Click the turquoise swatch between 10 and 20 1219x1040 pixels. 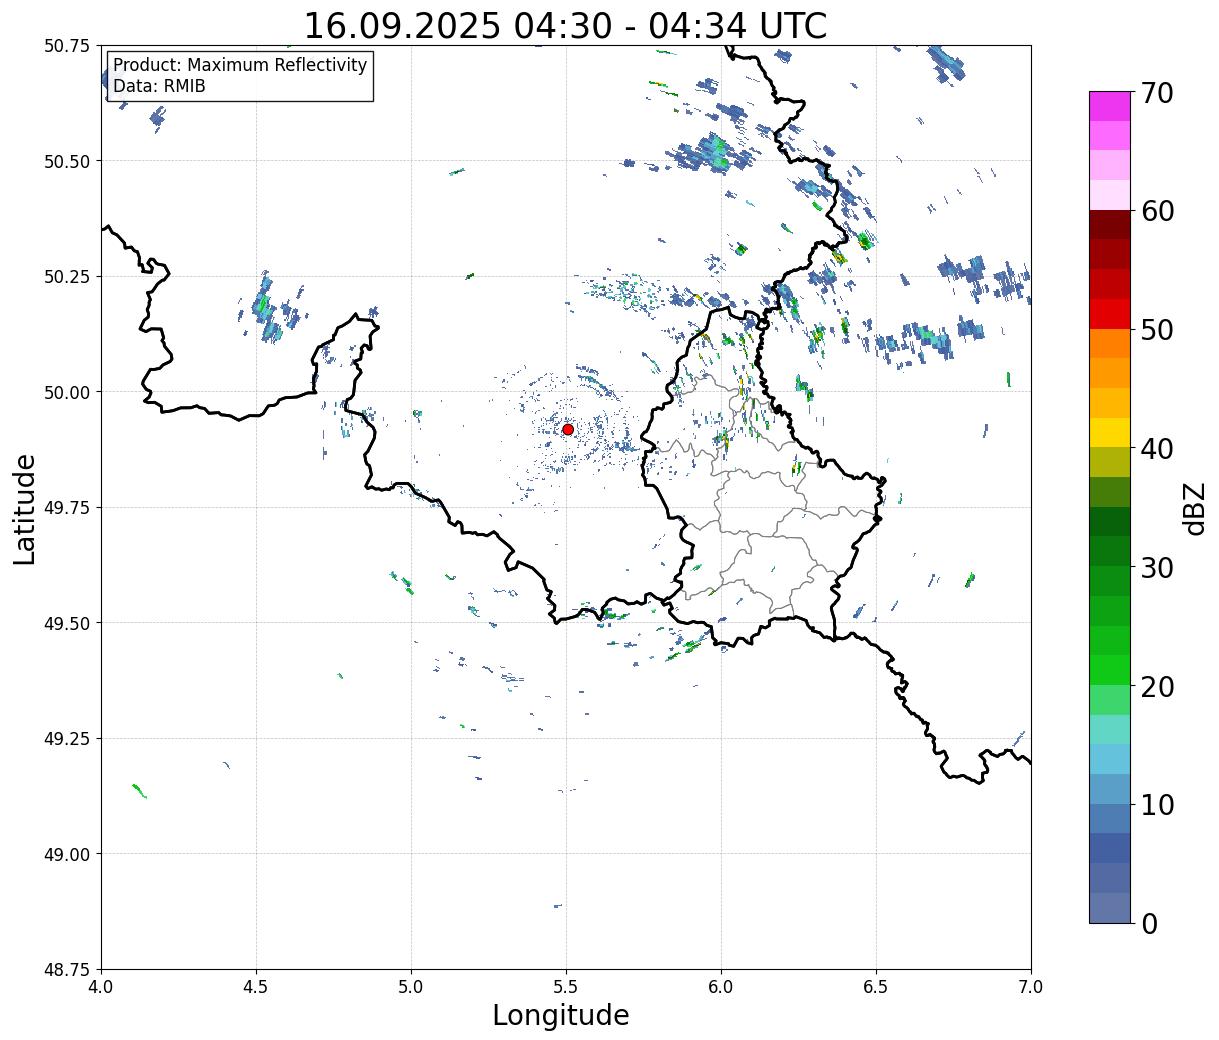pyautogui.click(x=1110, y=730)
